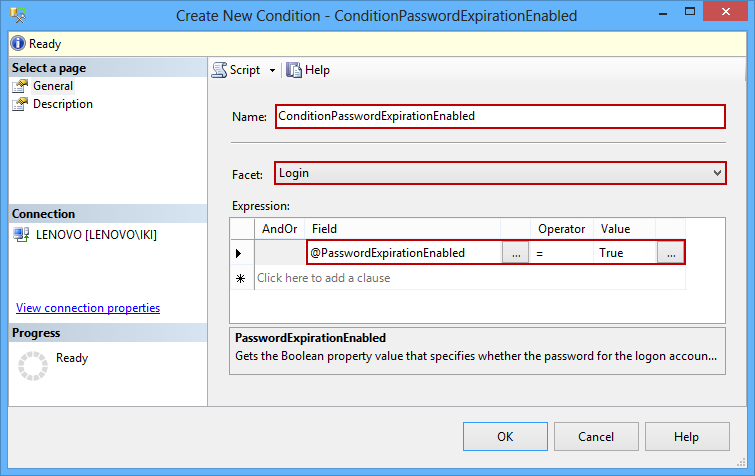Screen dimensions: 755x476
Task: Select the Description page
Action: pyautogui.click(x=62, y=104)
